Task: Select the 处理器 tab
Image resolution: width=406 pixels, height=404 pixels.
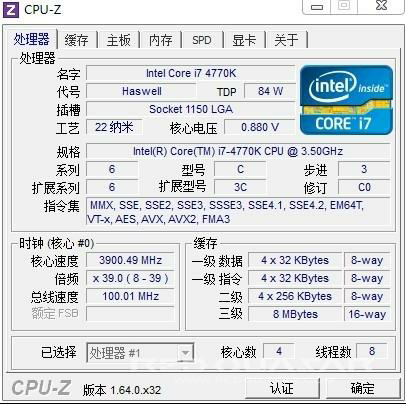Action: [x=32, y=39]
